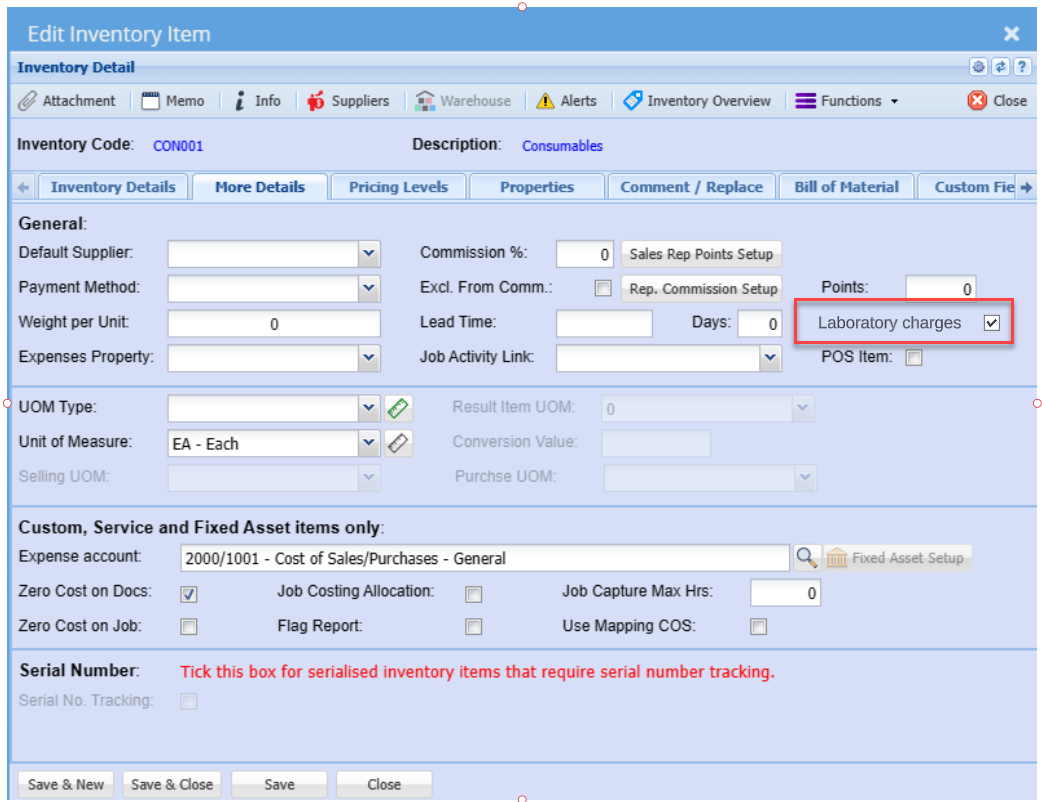Expand the Default Supplier dropdown

pyautogui.click(x=369, y=254)
